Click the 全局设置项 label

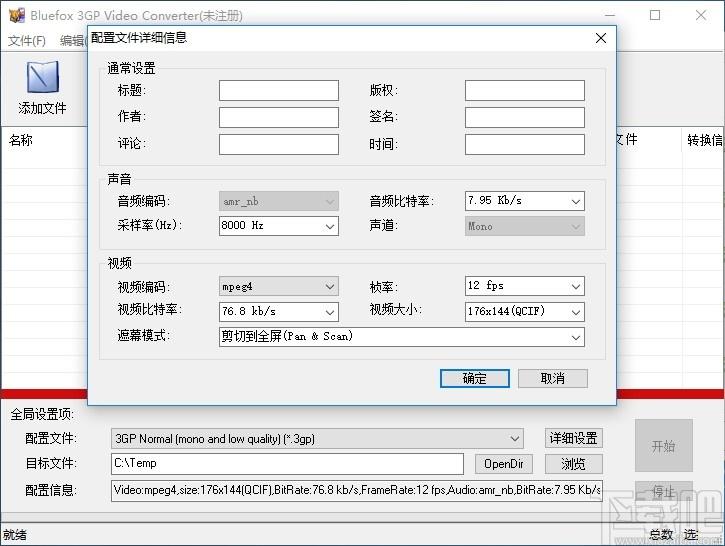coord(42,414)
